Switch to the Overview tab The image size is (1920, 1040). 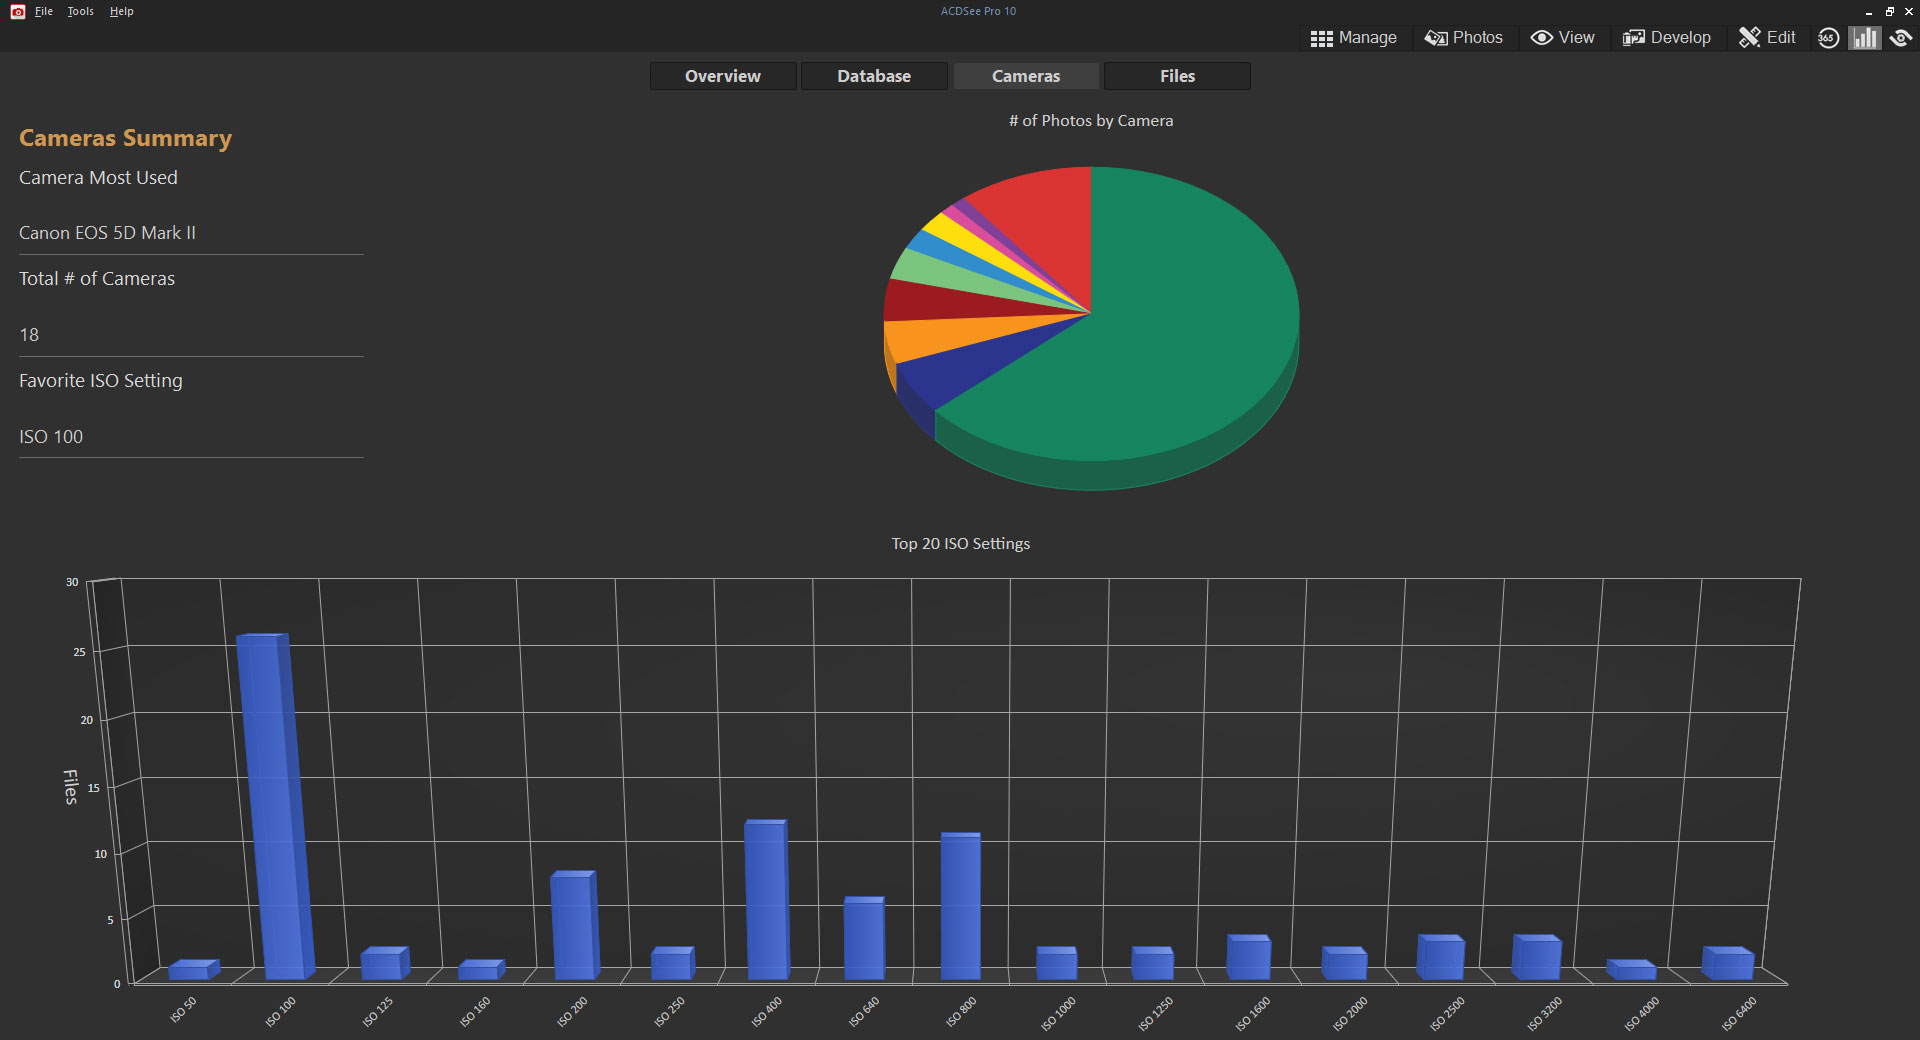(723, 76)
